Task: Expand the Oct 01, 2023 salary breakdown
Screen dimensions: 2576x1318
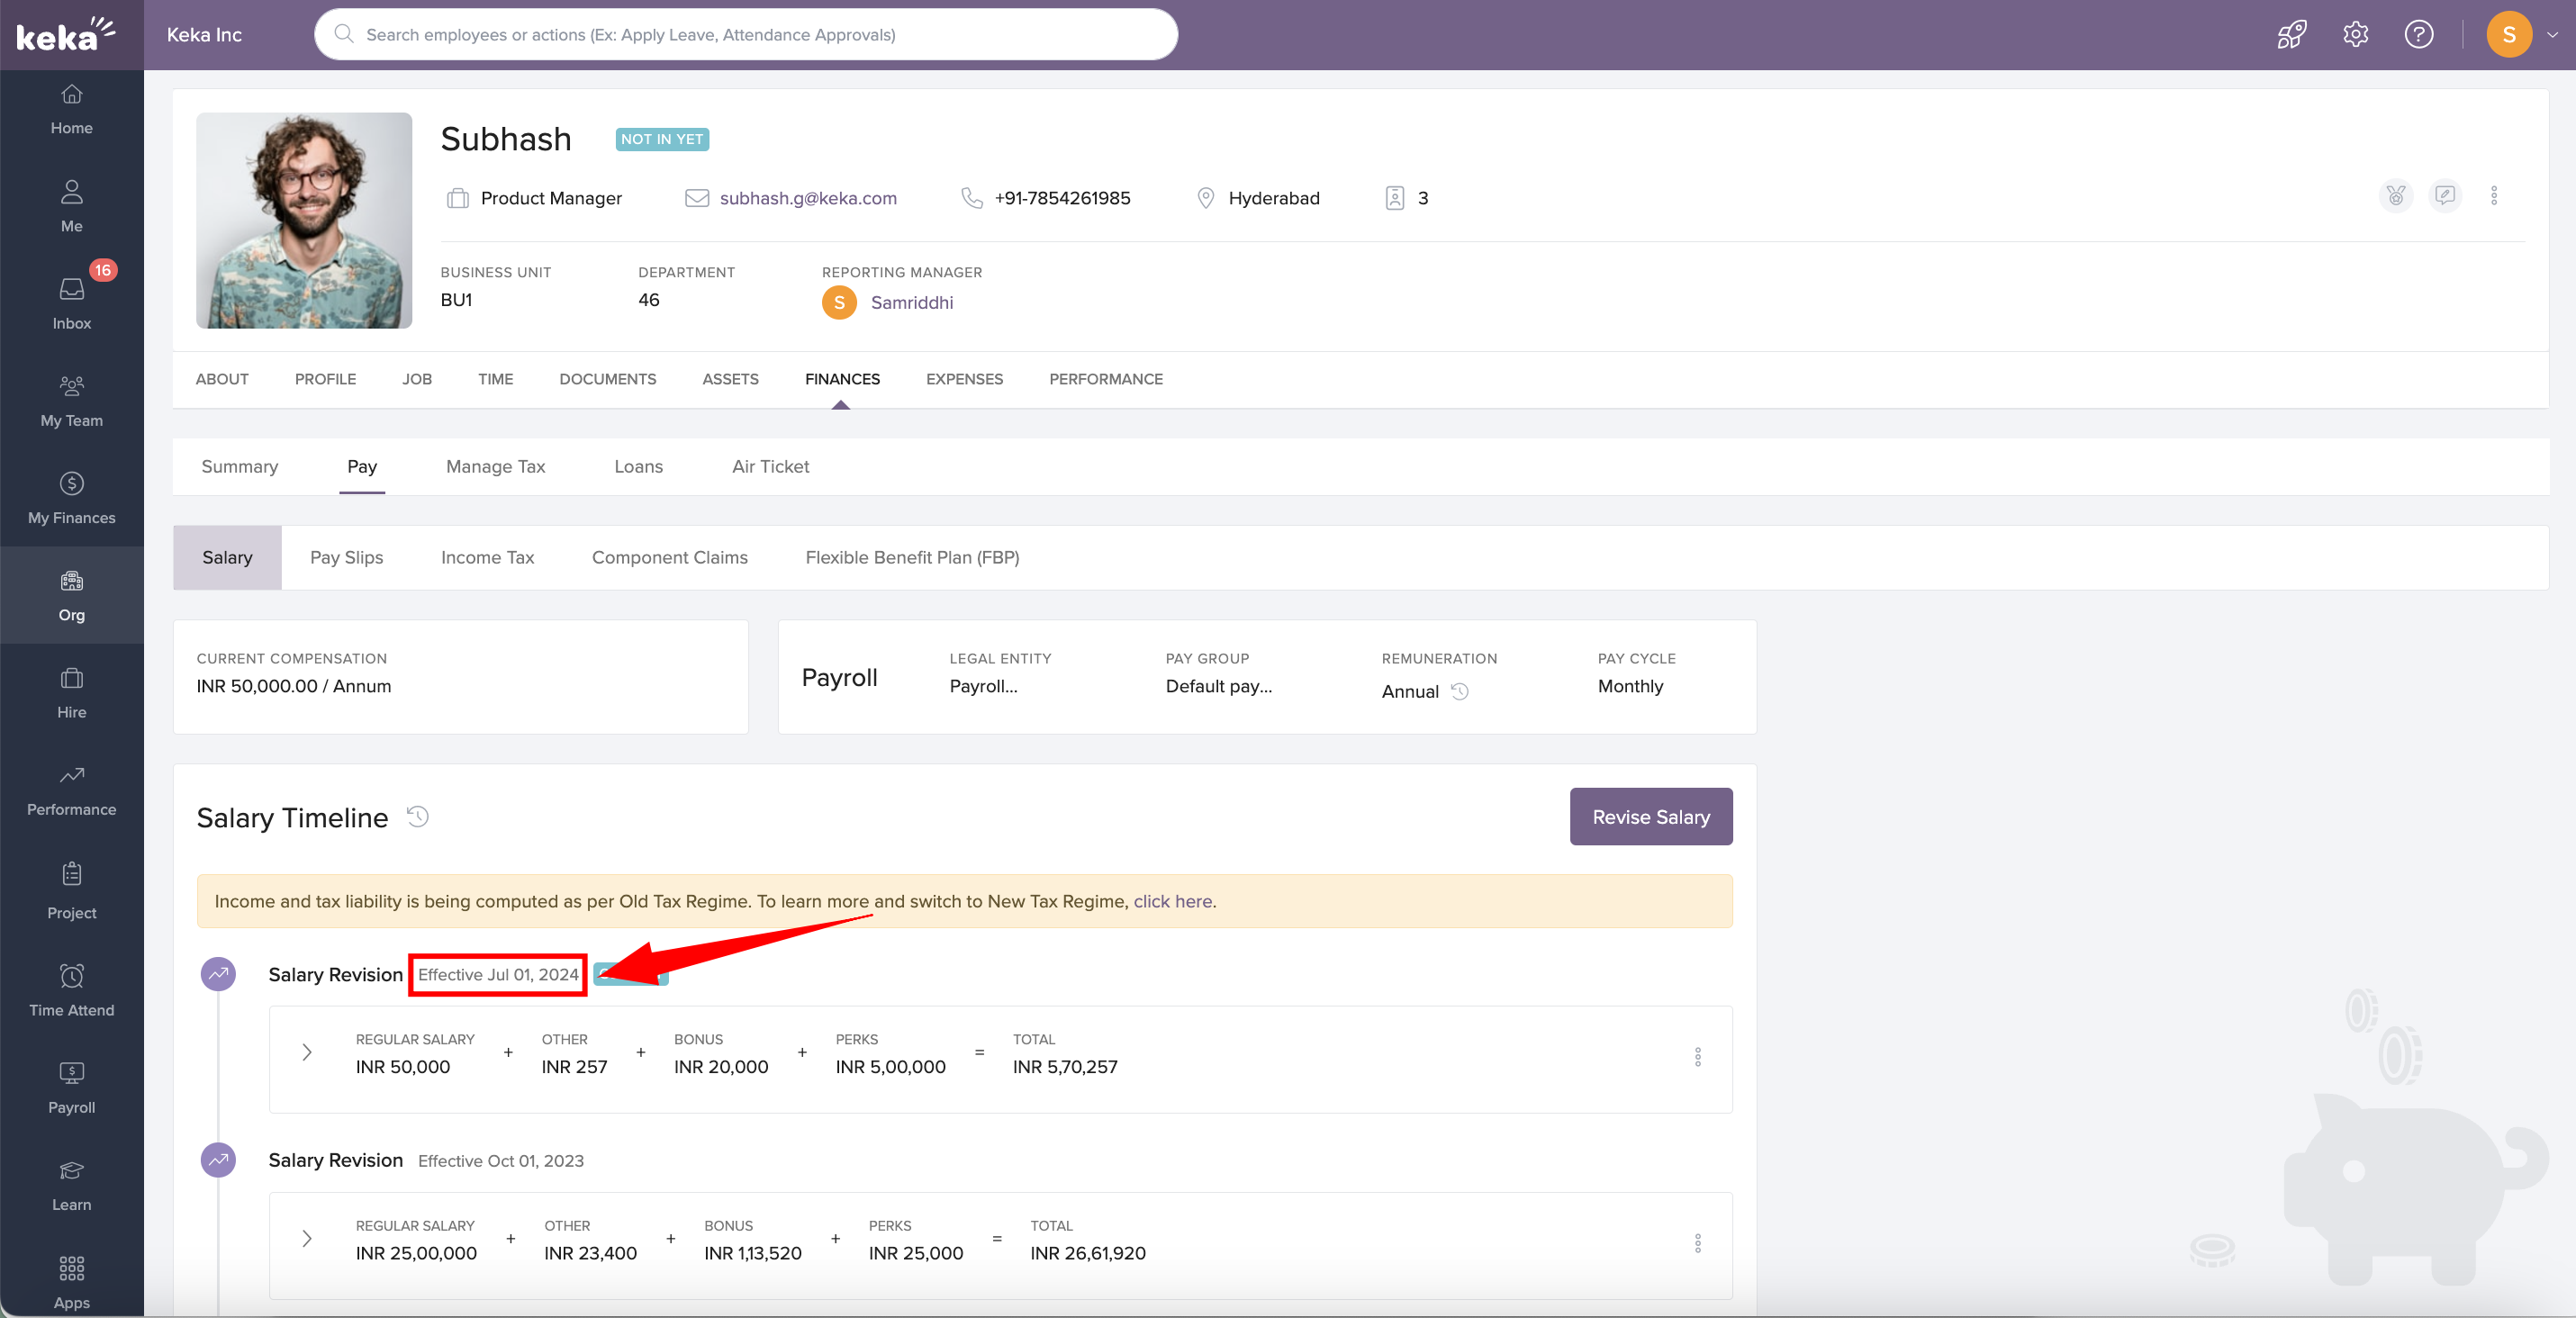Action: coord(307,1238)
